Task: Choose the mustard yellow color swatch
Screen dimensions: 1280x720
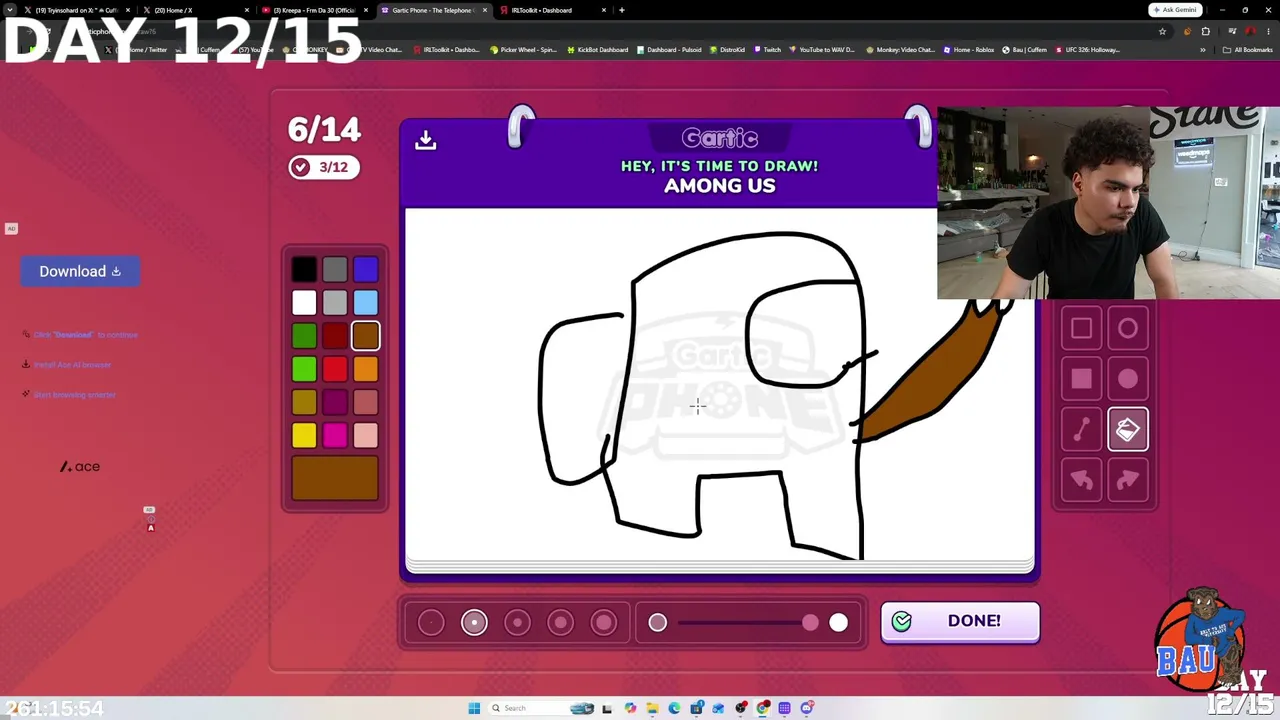Action: click(x=304, y=403)
